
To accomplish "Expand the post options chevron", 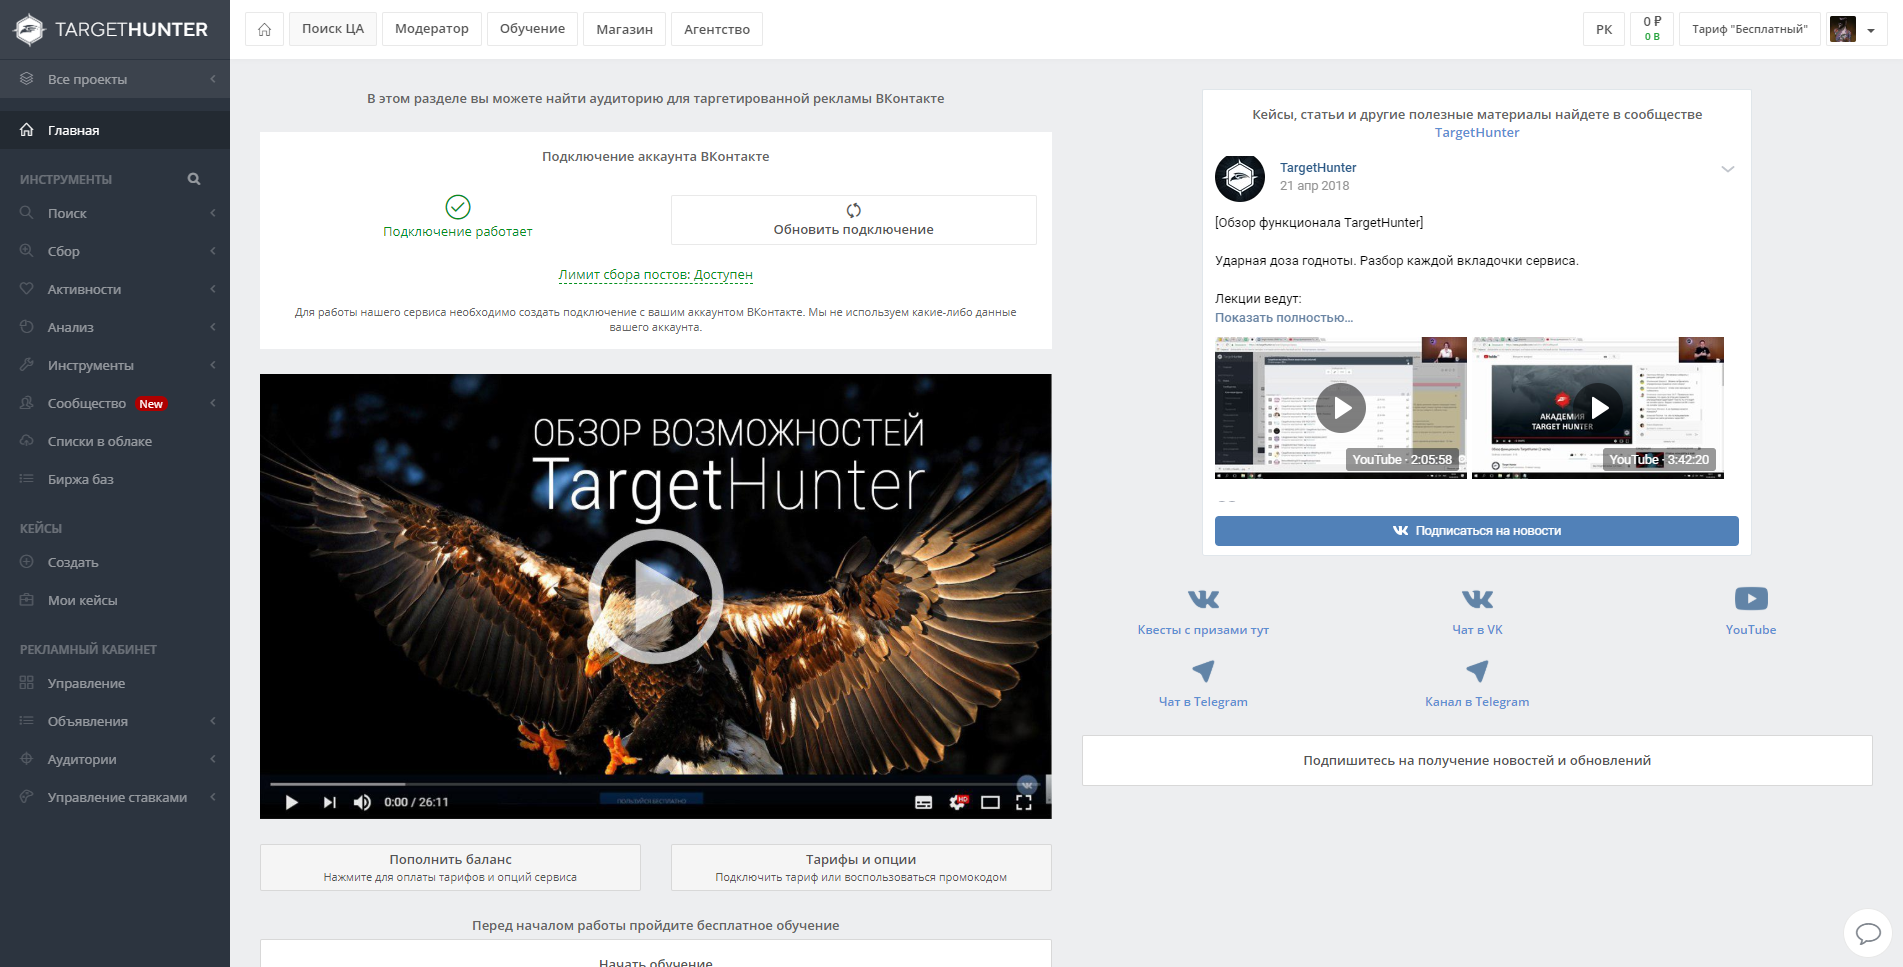I will [x=1727, y=169].
